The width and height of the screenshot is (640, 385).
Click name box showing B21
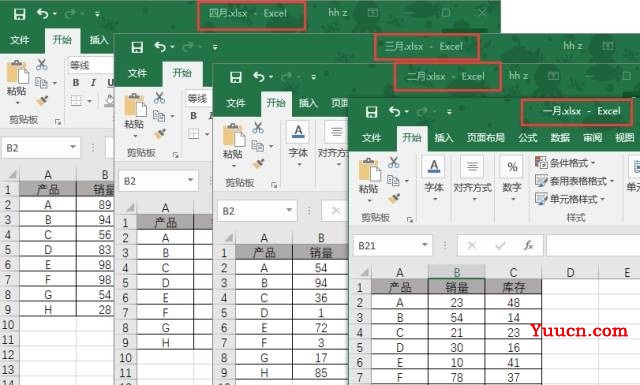[x=386, y=245]
